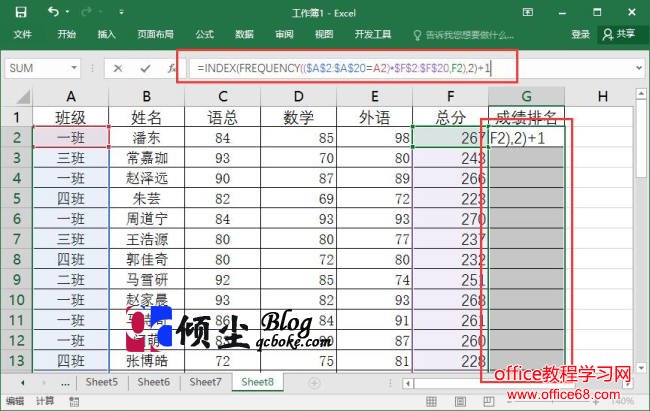
Task: Open Ribbon Display Options icon
Action: click(528, 12)
